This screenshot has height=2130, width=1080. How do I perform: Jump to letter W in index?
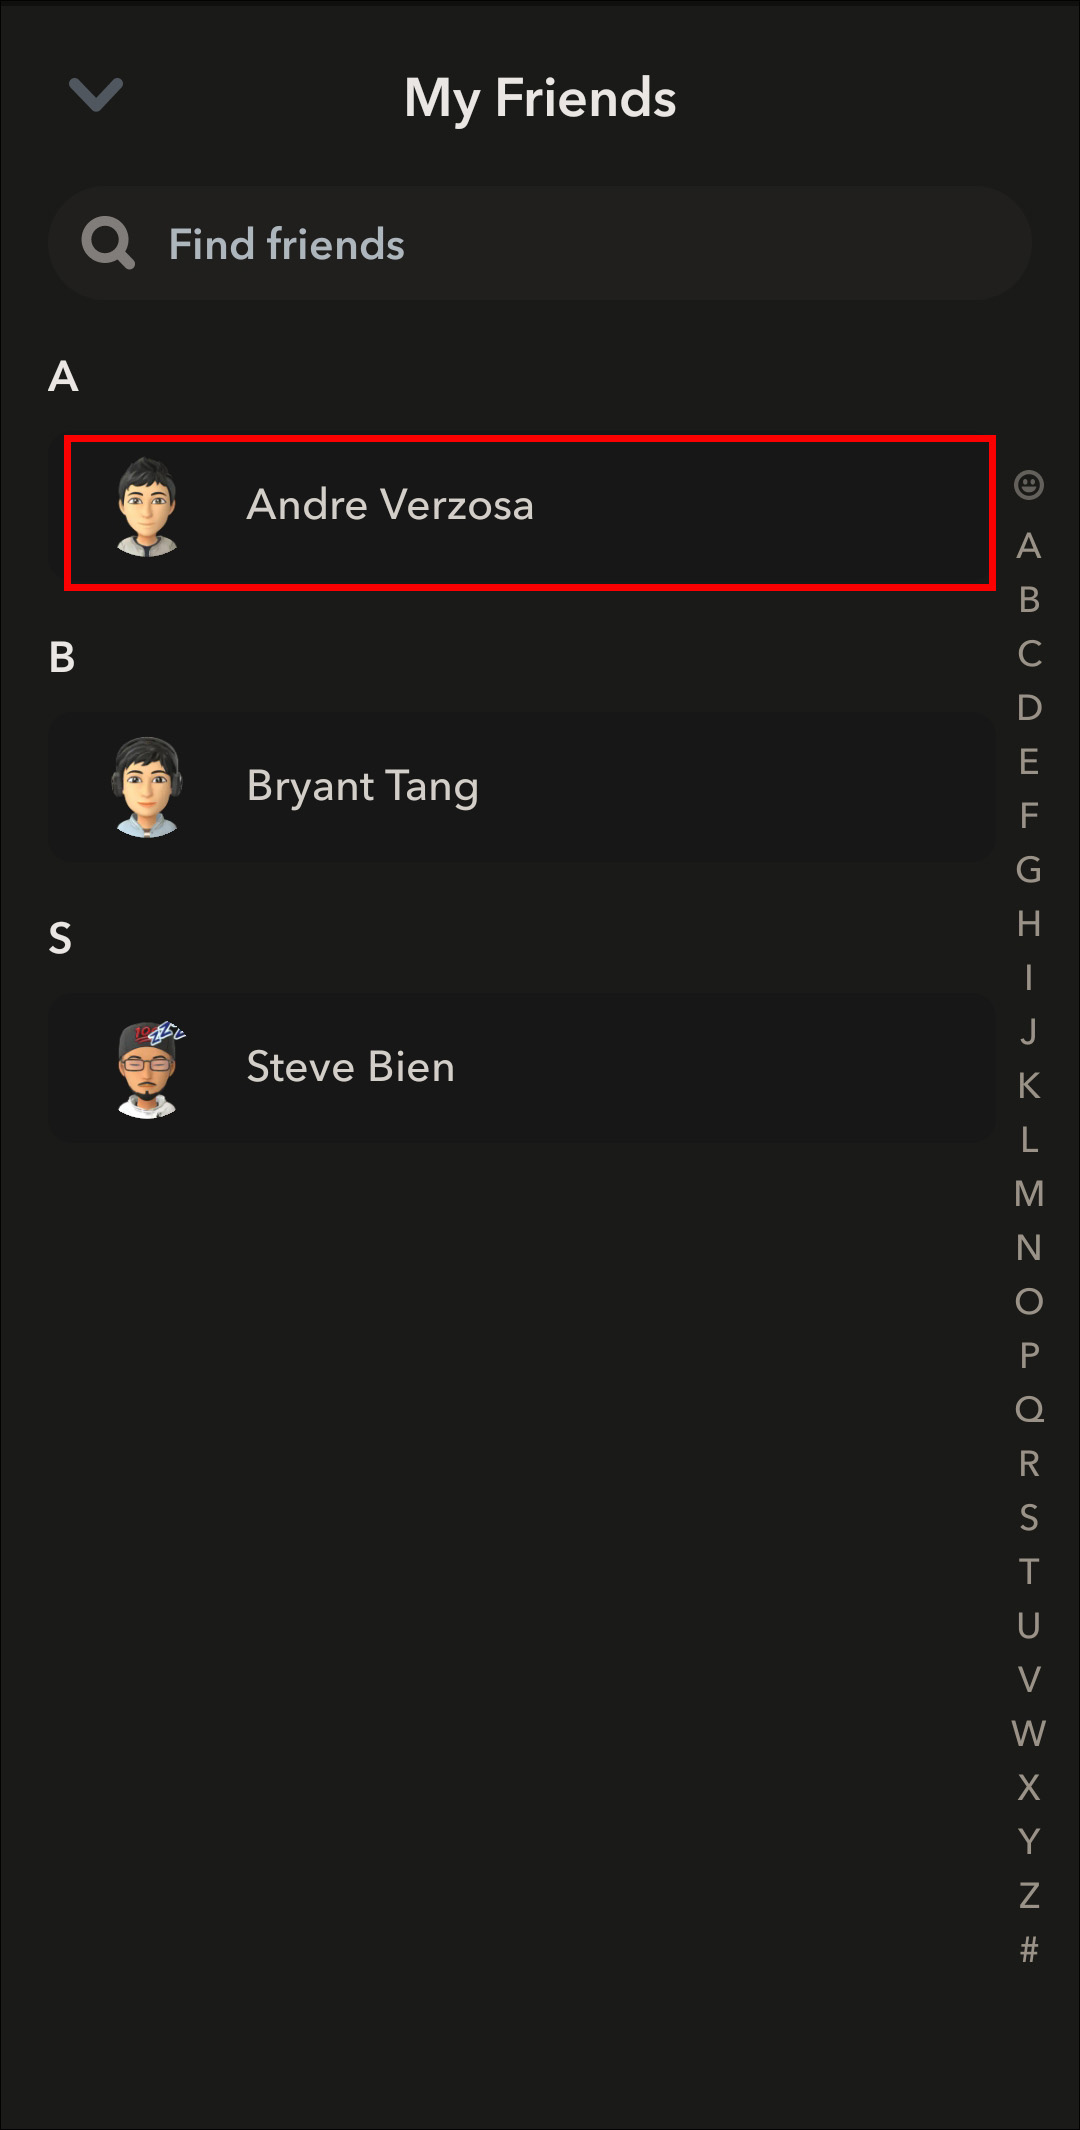pos(1029,1733)
